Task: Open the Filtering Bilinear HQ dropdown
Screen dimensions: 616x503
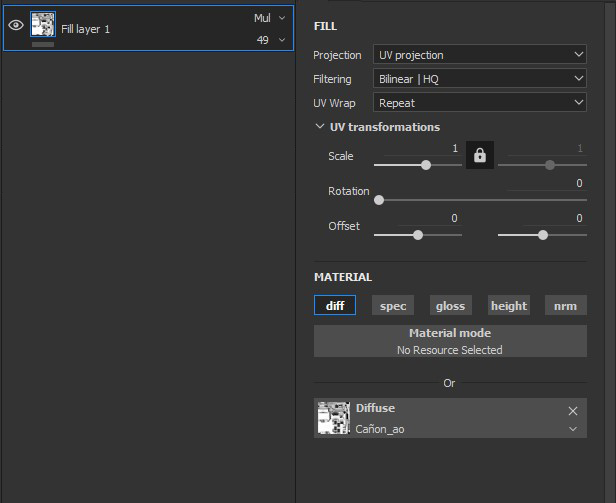Action: [480, 78]
